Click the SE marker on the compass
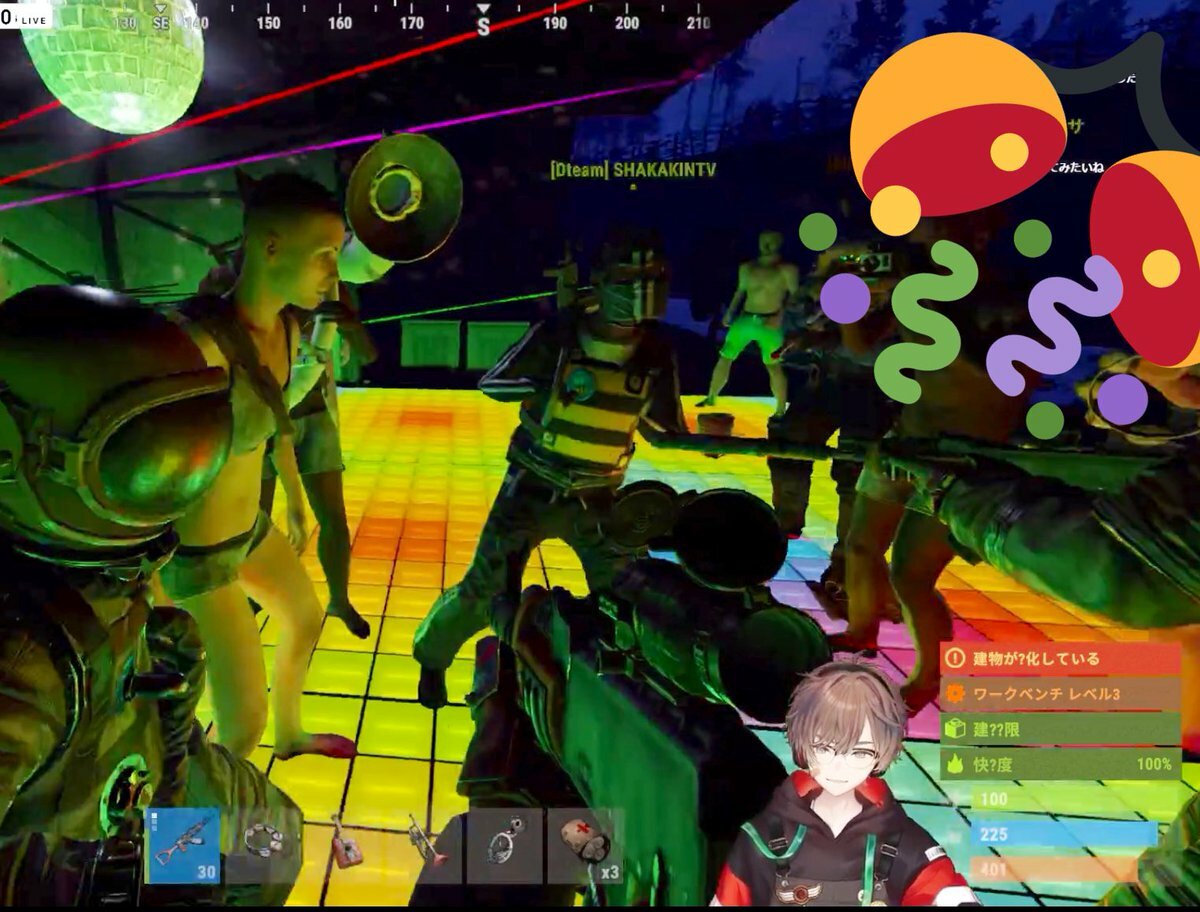 pos(161,22)
